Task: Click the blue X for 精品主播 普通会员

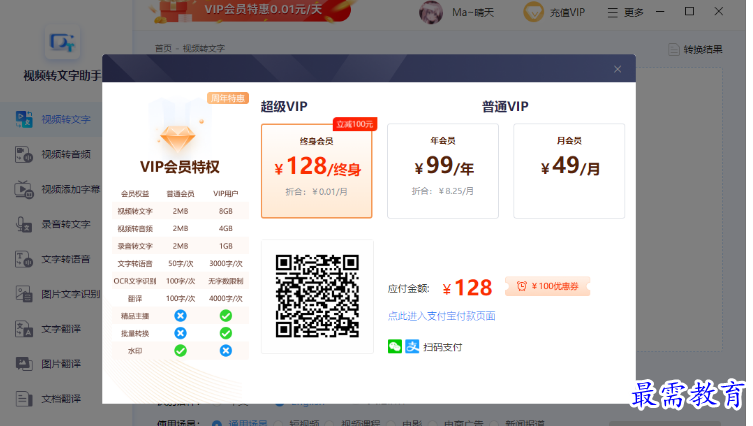Action: point(180,316)
